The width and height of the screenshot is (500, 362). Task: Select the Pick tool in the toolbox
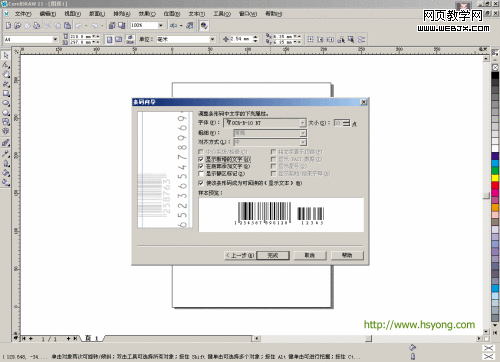(6, 55)
